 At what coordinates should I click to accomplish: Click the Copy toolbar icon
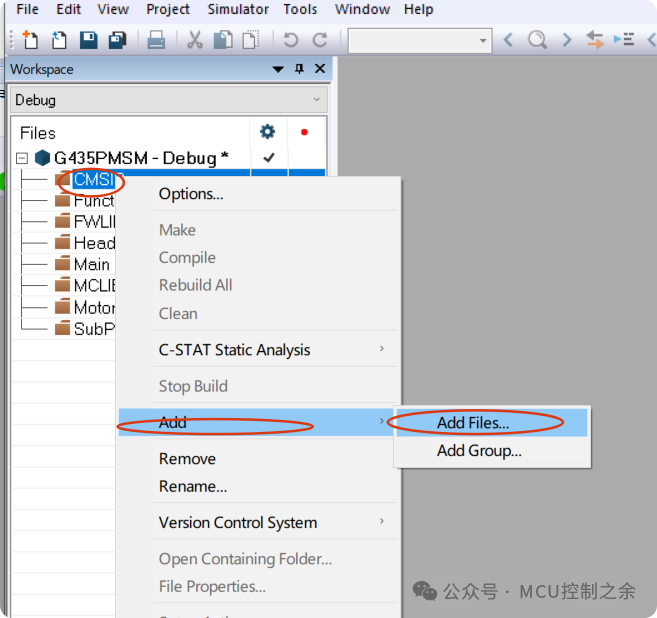[x=223, y=40]
